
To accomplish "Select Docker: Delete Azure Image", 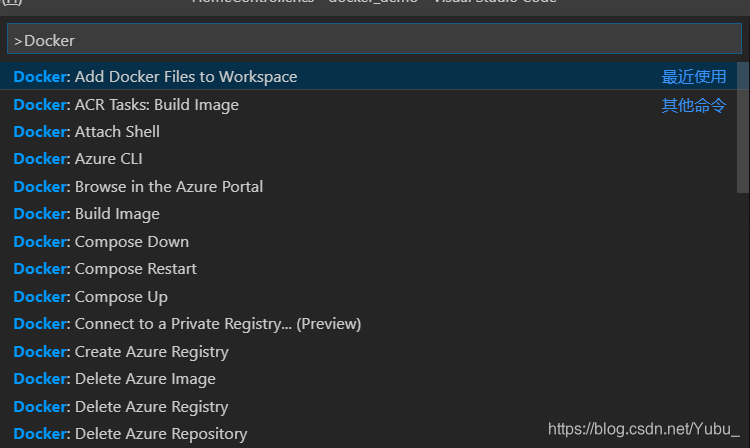I will coord(368,379).
